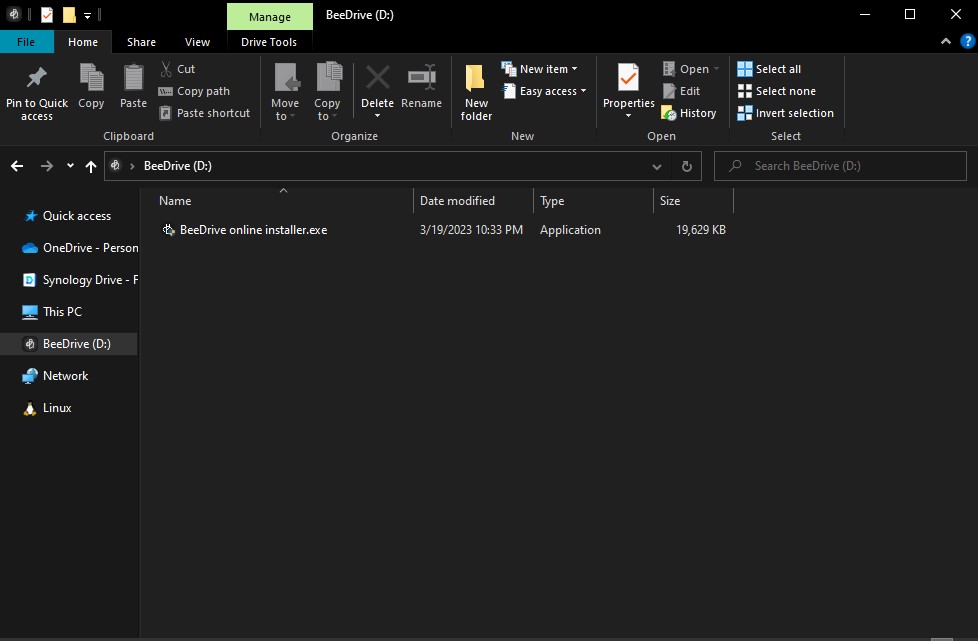Click the 19,629 KB size cell

(701, 230)
